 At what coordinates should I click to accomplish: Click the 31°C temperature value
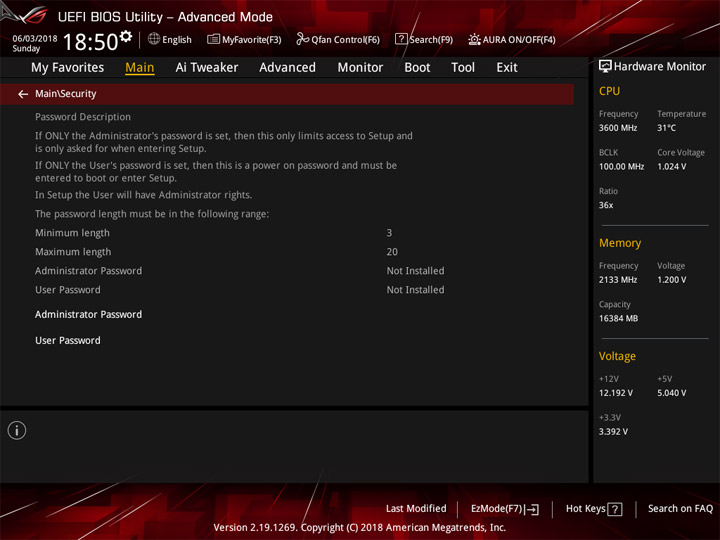[x=666, y=128]
